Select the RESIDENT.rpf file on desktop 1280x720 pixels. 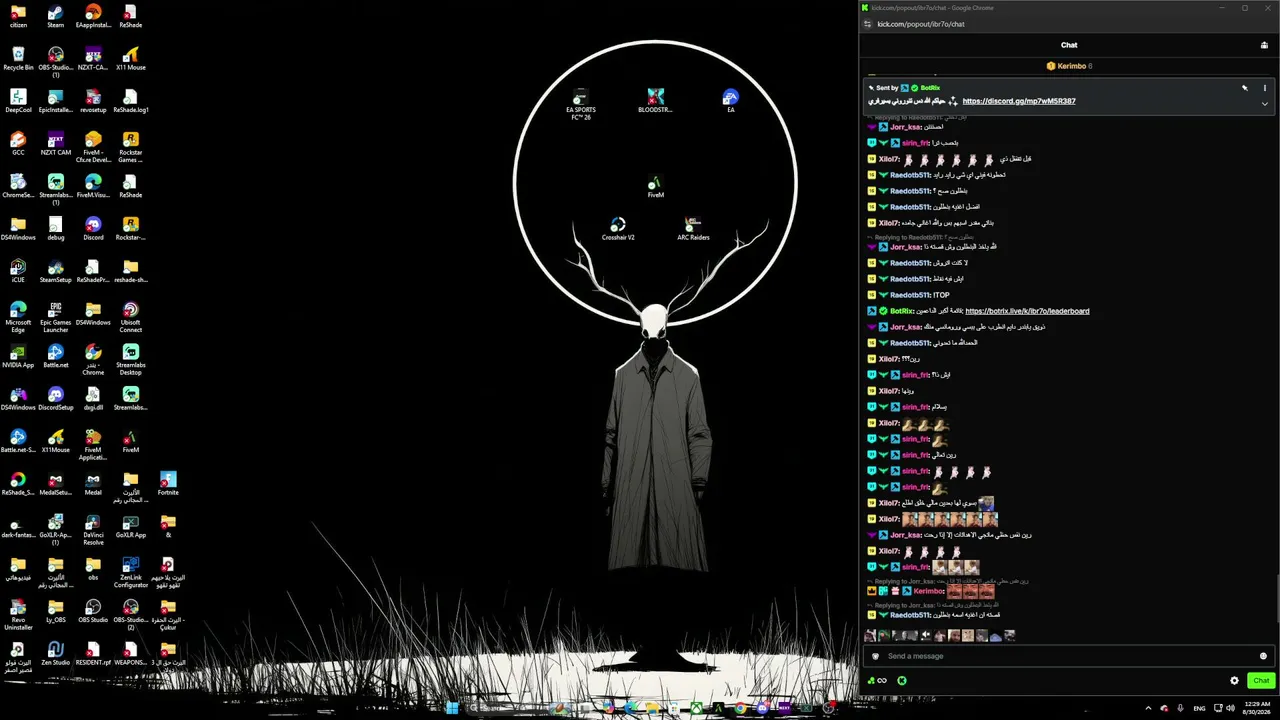click(x=93, y=653)
